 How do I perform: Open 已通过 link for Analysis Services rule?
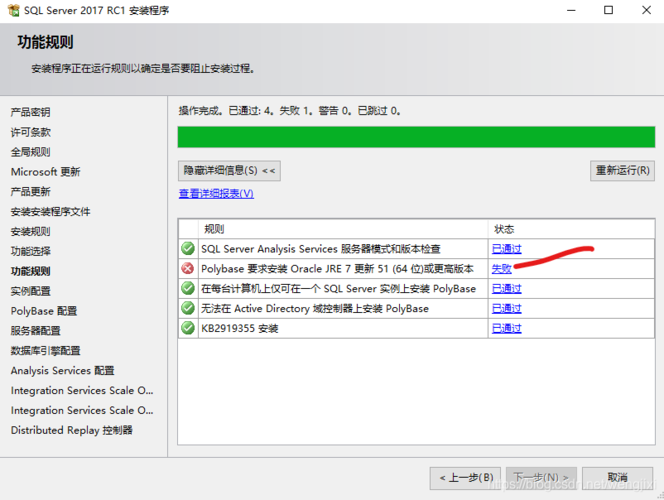(506, 249)
